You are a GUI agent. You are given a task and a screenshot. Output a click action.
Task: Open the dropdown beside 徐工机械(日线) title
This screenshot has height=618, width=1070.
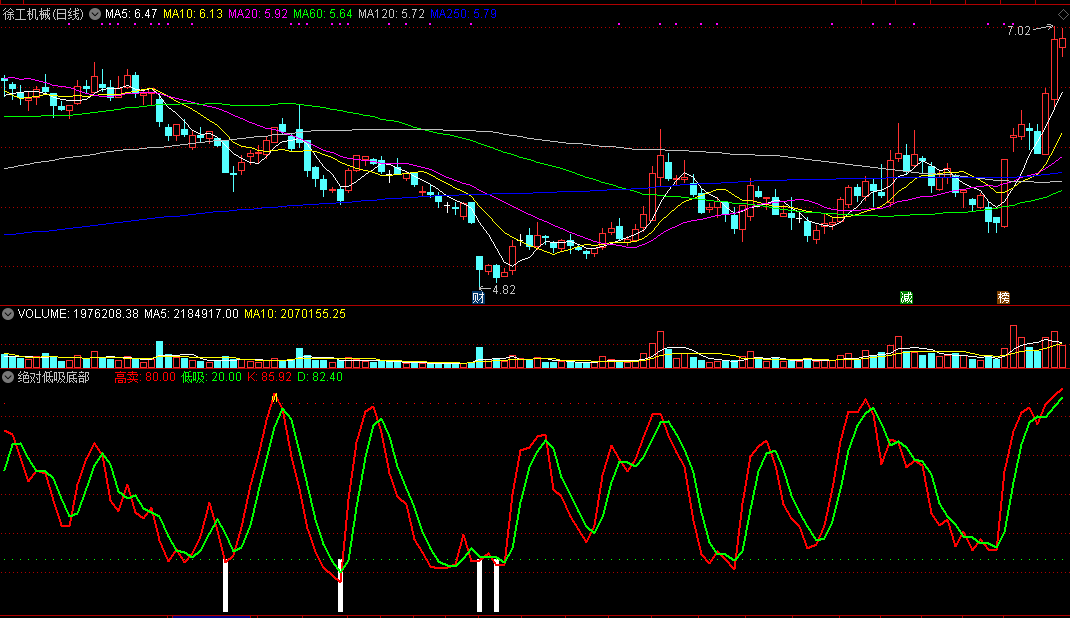coord(95,14)
